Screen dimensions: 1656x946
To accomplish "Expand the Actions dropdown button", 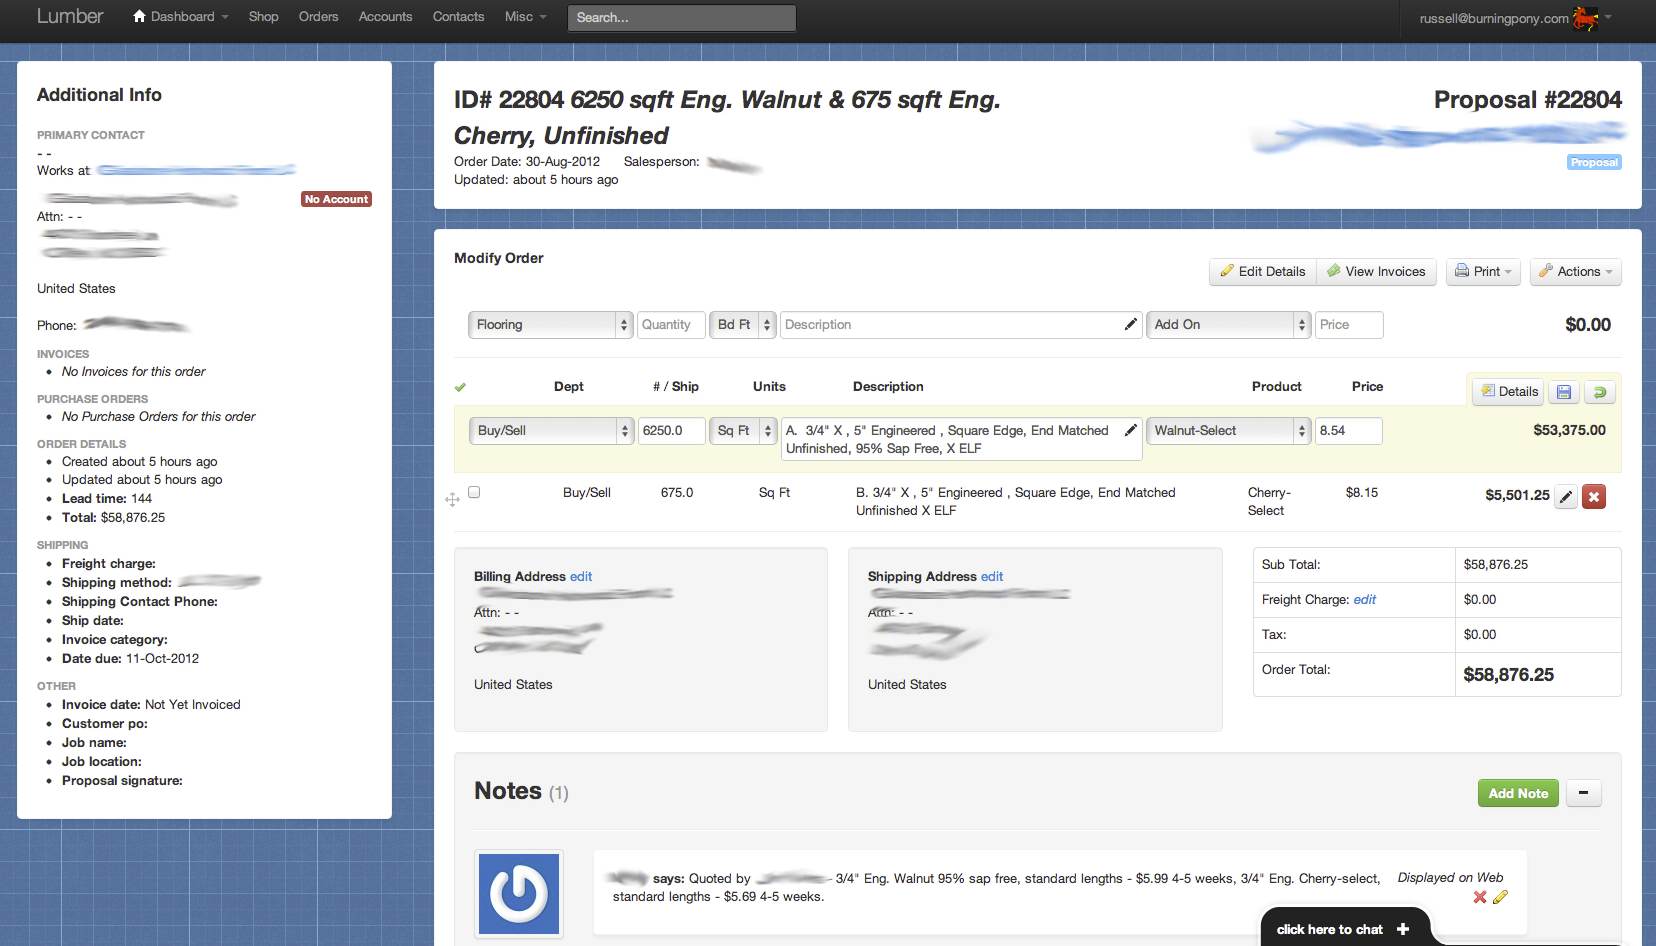I will click(x=1576, y=272).
